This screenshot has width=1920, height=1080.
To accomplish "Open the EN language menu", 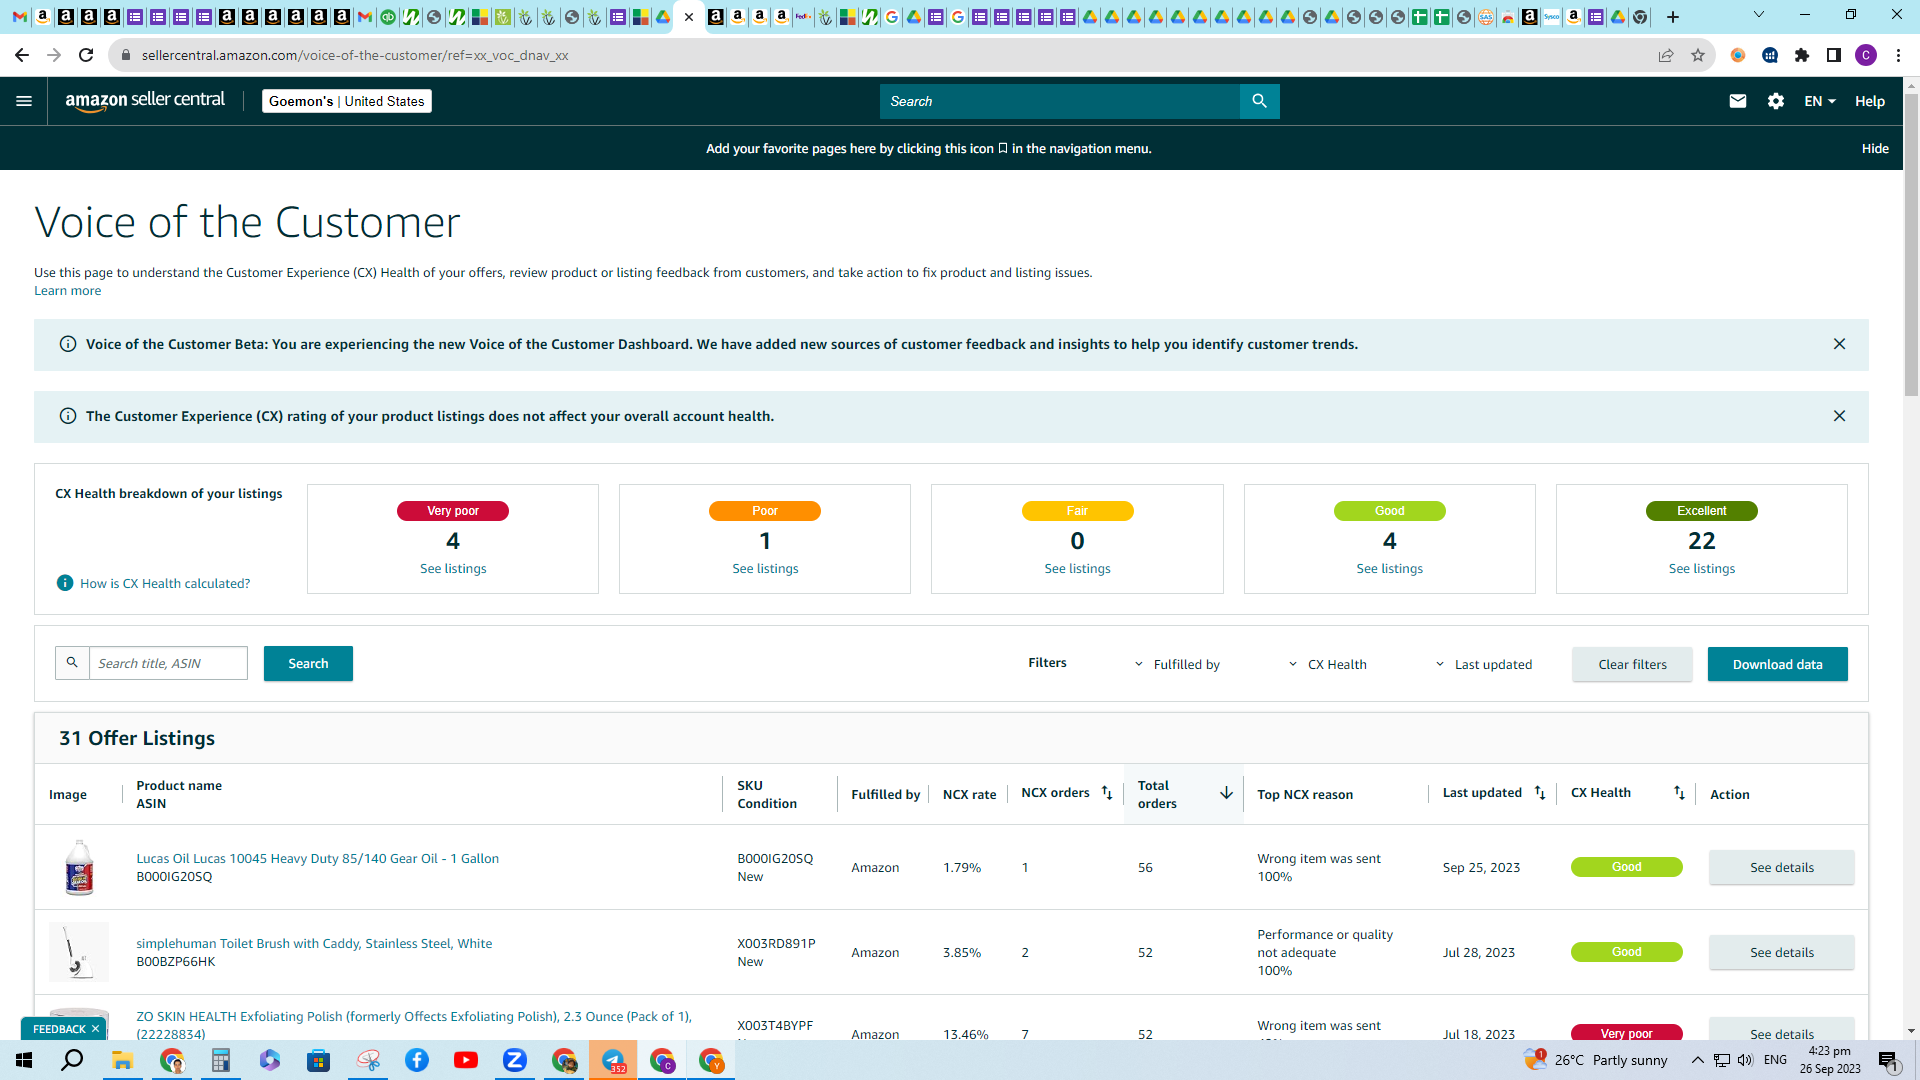I will 1819,101.
